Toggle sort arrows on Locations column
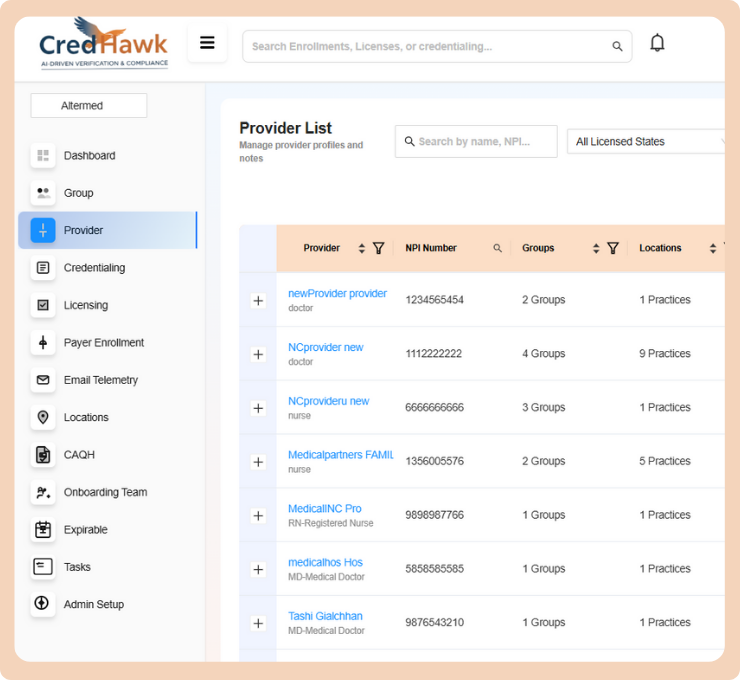 (x=713, y=248)
